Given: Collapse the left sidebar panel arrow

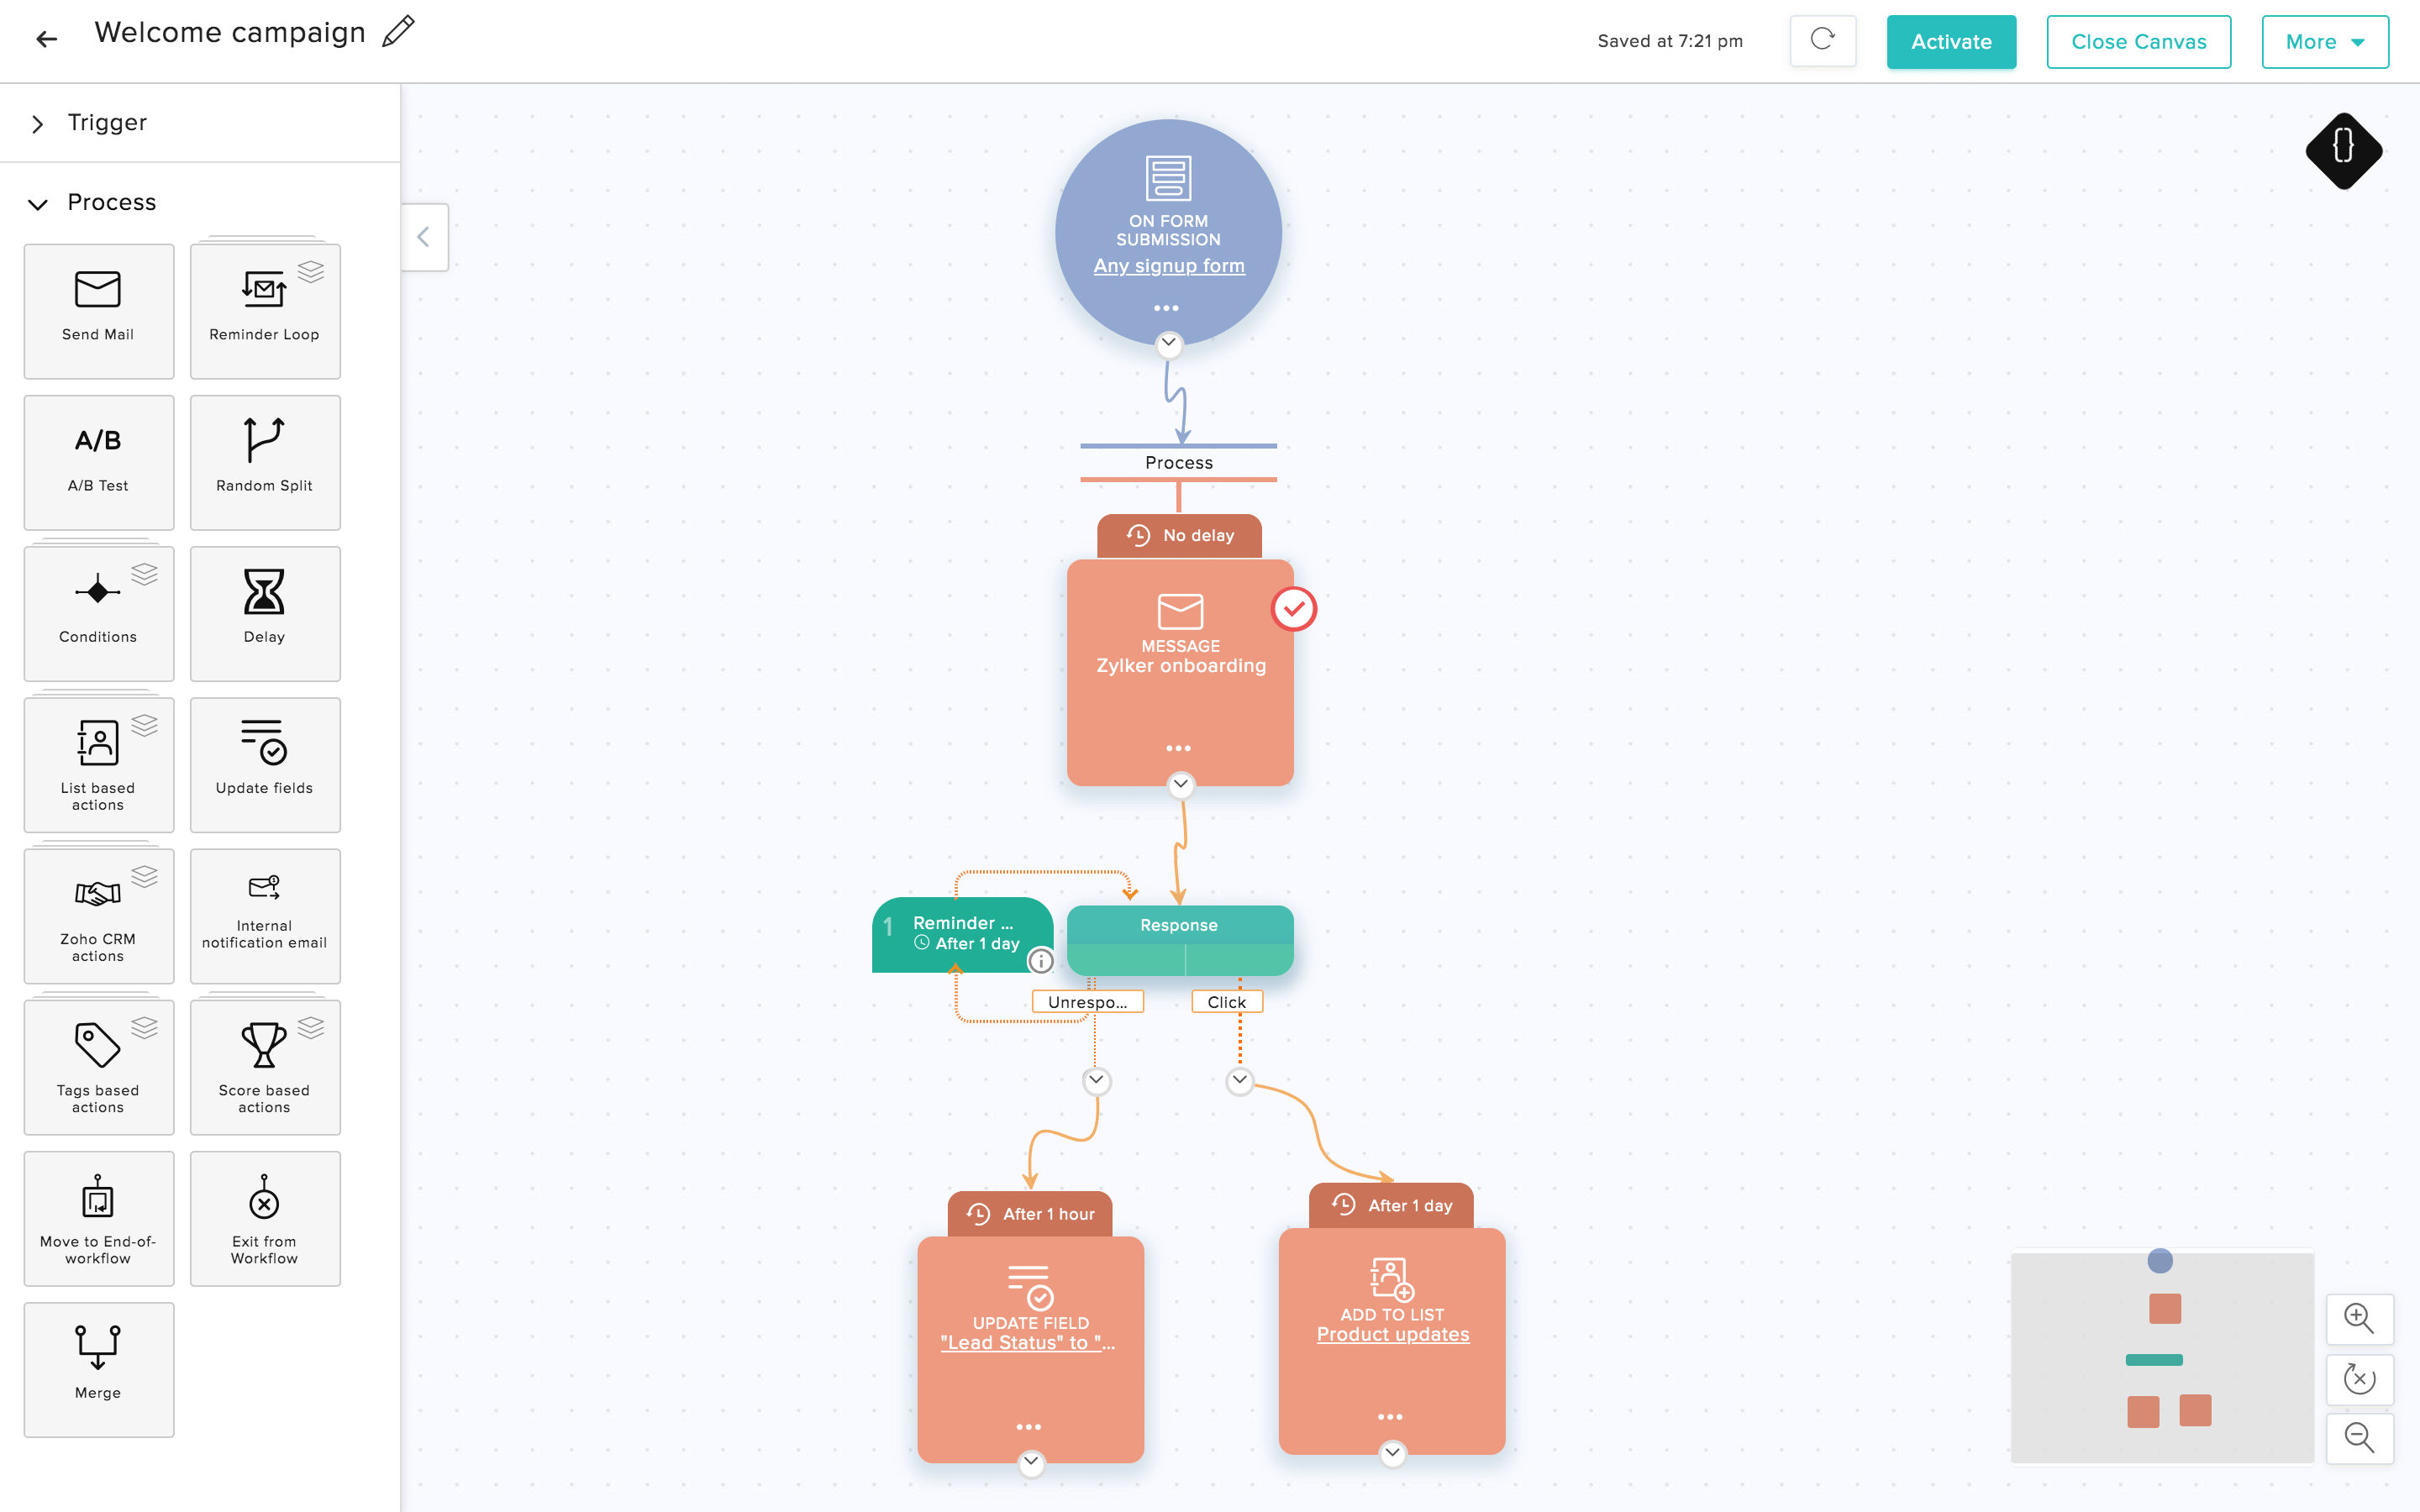Looking at the screenshot, I should 424,237.
